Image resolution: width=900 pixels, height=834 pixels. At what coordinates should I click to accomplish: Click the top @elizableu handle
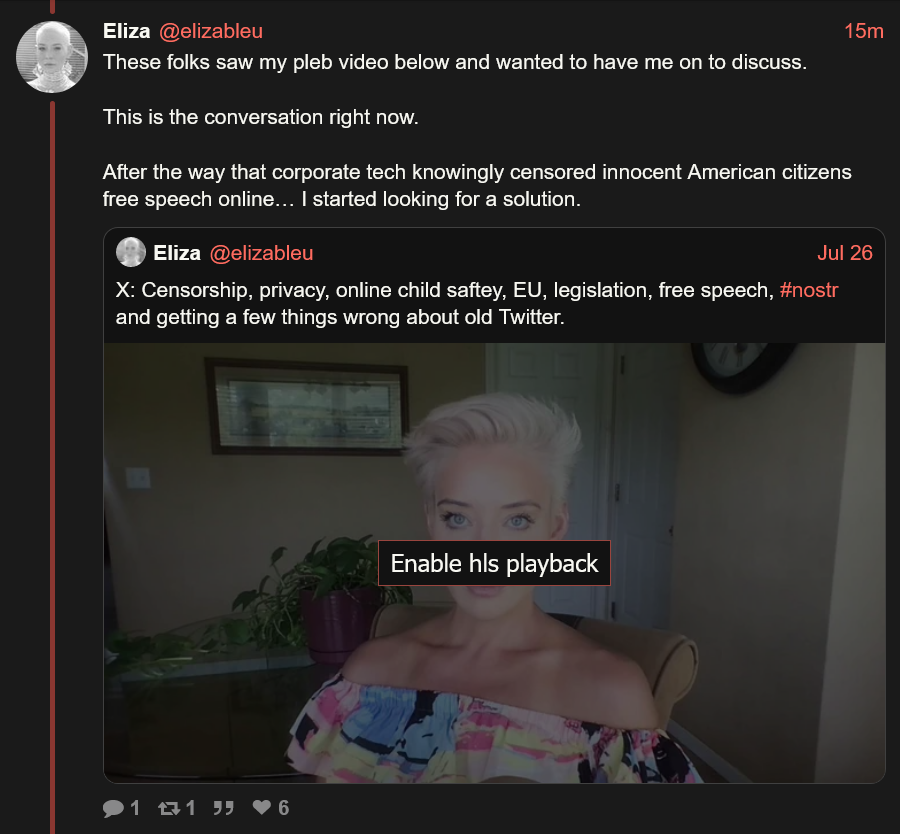[211, 31]
